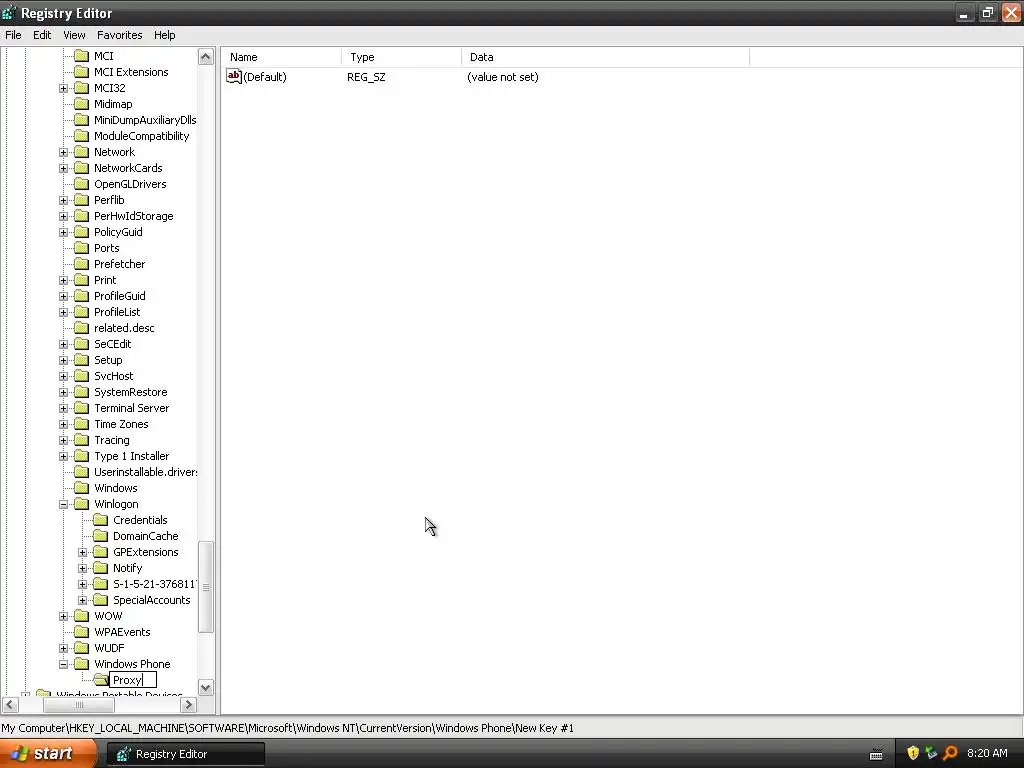Viewport: 1024px width, 768px height.
Task: Click the Setup folder icon
Action: point(82,360)
